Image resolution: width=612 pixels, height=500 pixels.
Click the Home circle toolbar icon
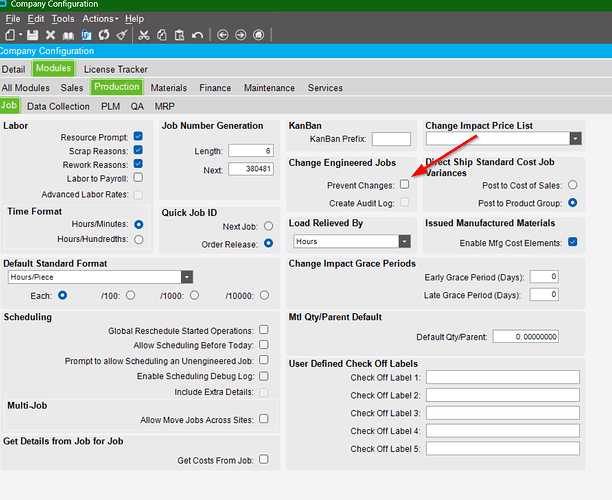pyautogui.click(x=258, y=35)
